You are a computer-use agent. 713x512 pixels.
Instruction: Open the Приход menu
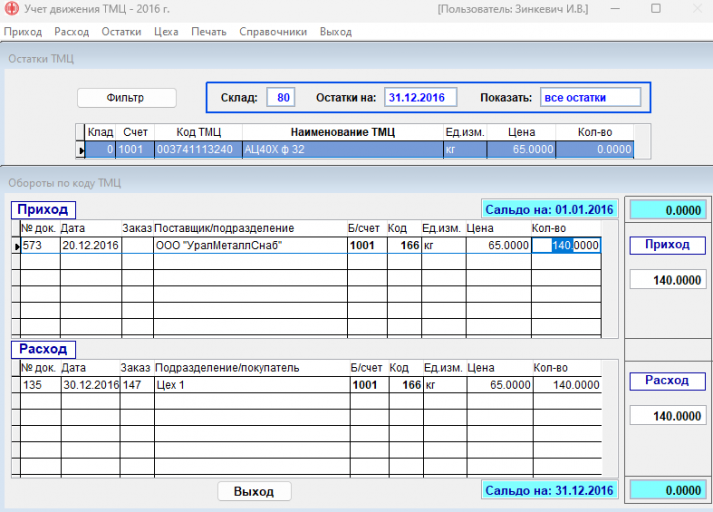(x=23, y=32)
